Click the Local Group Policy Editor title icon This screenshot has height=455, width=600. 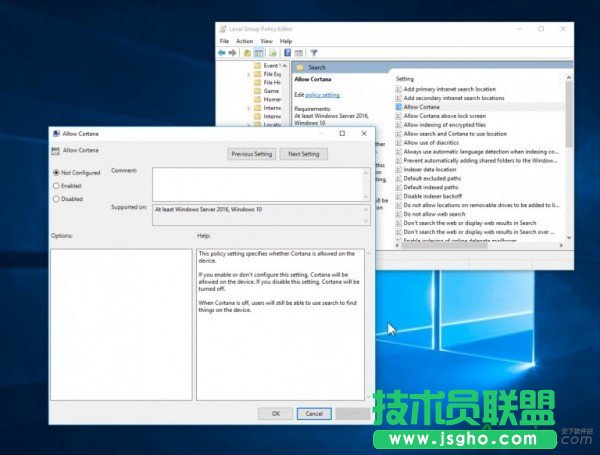pyautogui.click(x=223, y=29)
